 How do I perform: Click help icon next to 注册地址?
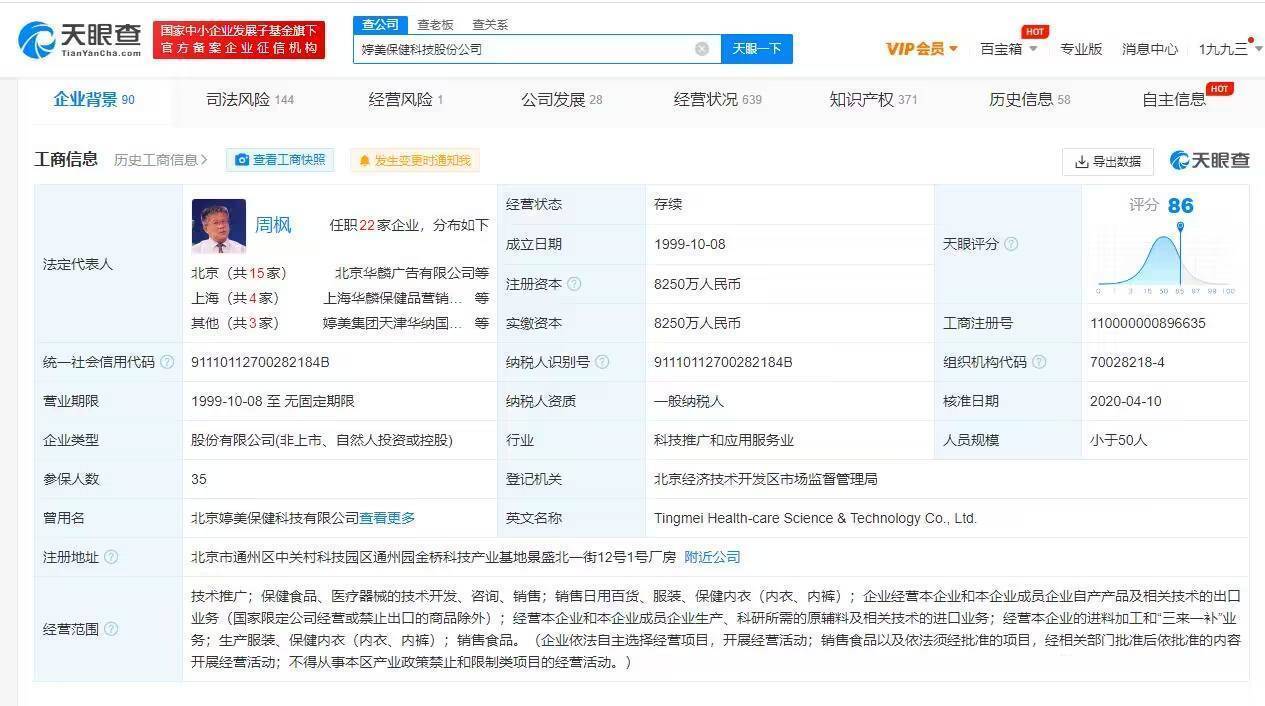[x=111, y=557]
